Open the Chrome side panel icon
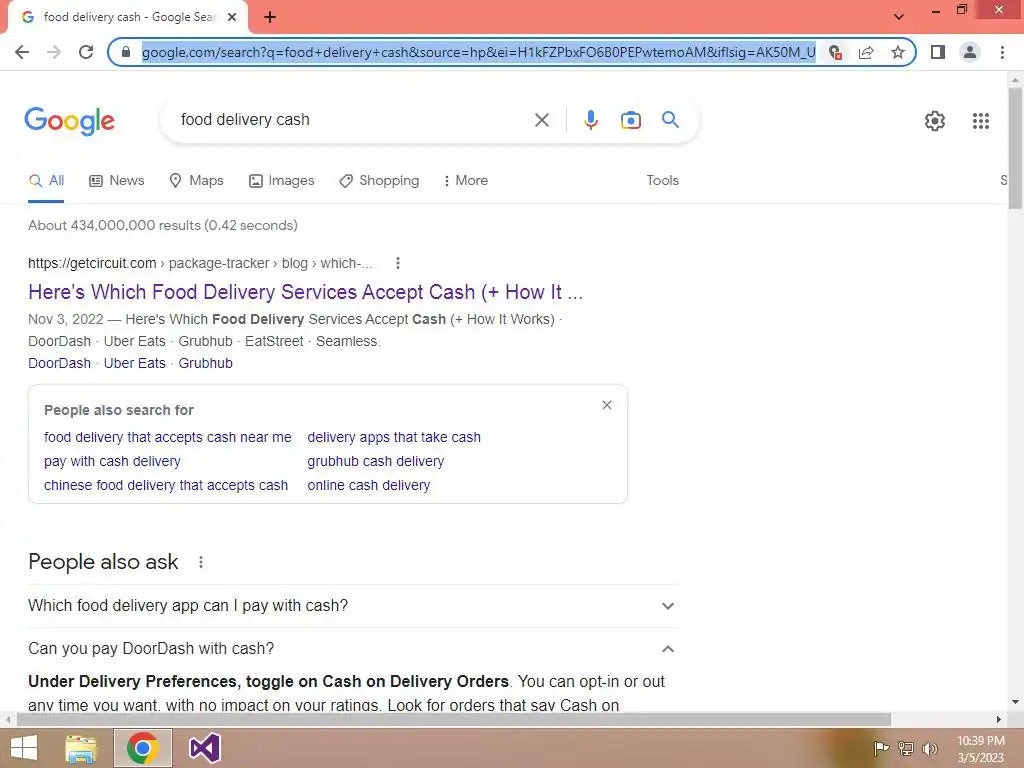 pos(938,52)
